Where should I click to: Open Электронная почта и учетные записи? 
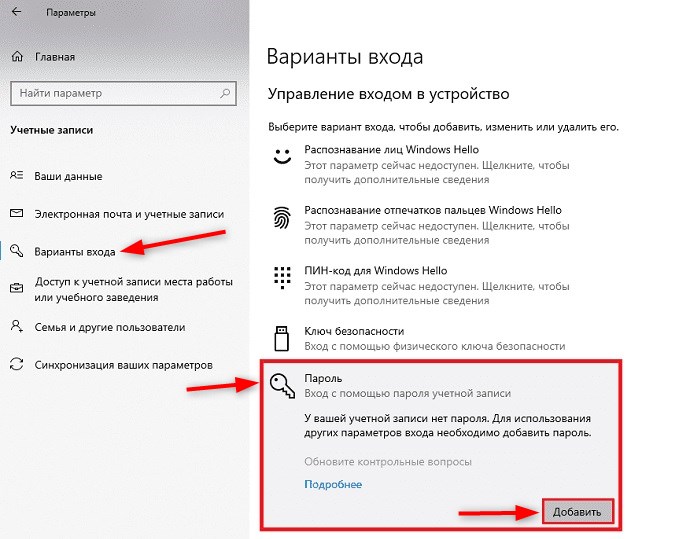coord(129,214)
